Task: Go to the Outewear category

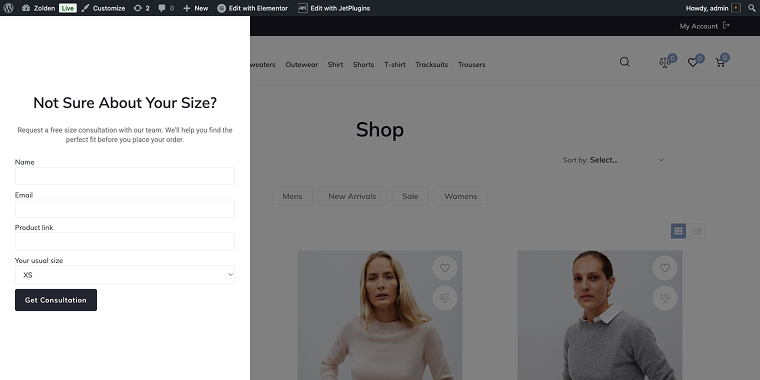Action: coord(301,64)
